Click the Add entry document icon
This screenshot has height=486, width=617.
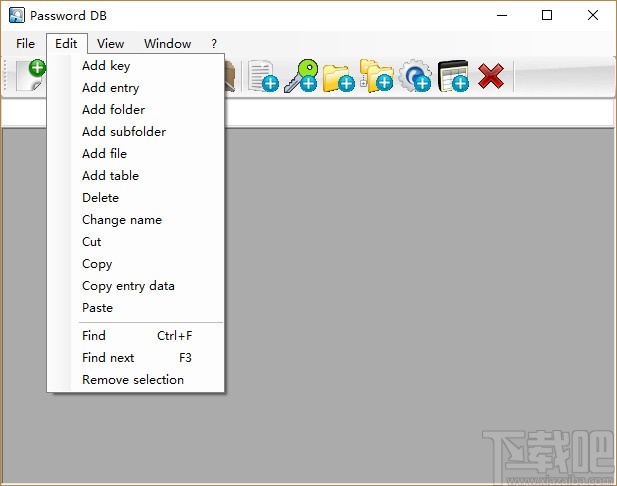tap(263, 76)
